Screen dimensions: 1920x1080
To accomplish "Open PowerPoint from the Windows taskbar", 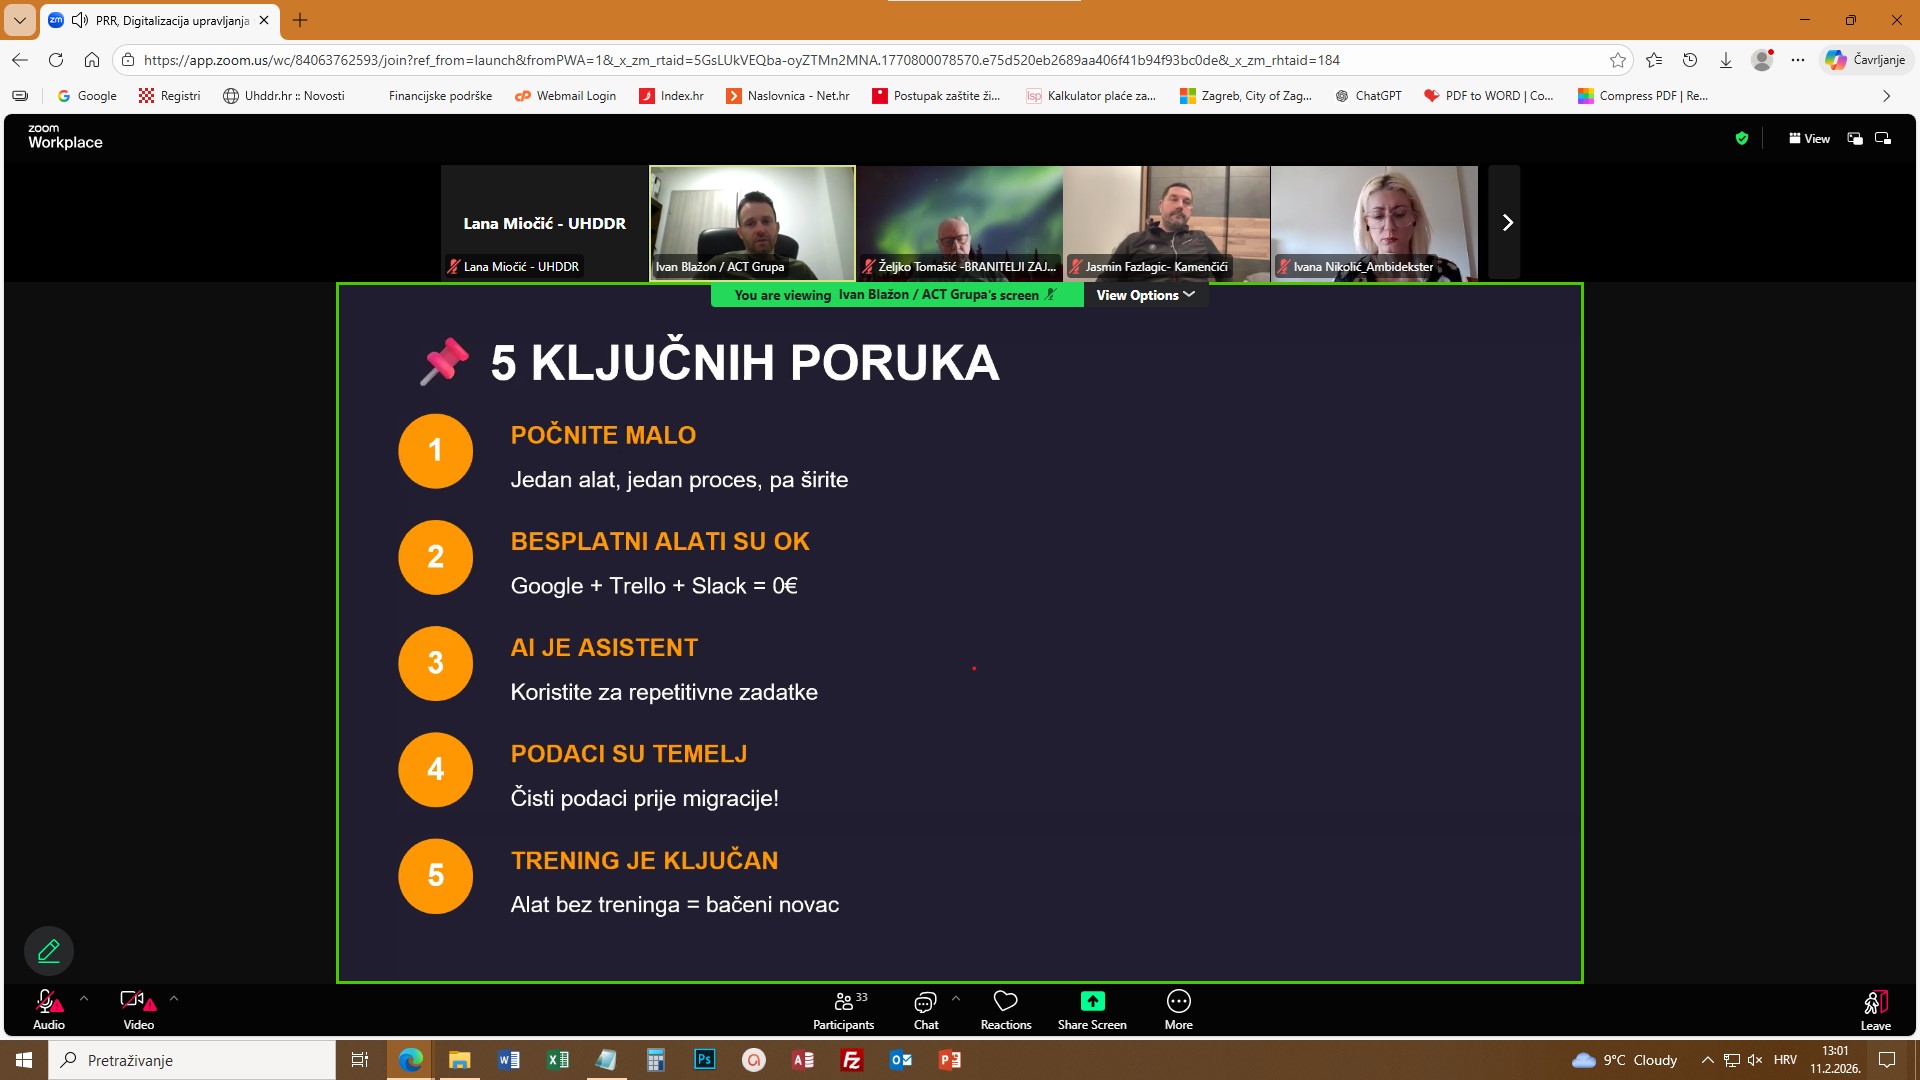I will [949, 1060].
